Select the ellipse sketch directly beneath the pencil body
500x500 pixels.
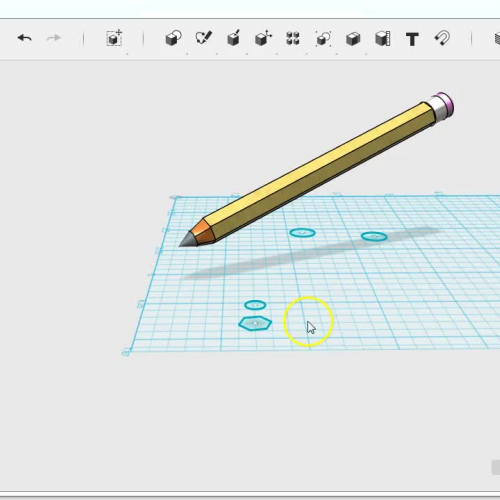pyautogui.click(x=302, y=233)
